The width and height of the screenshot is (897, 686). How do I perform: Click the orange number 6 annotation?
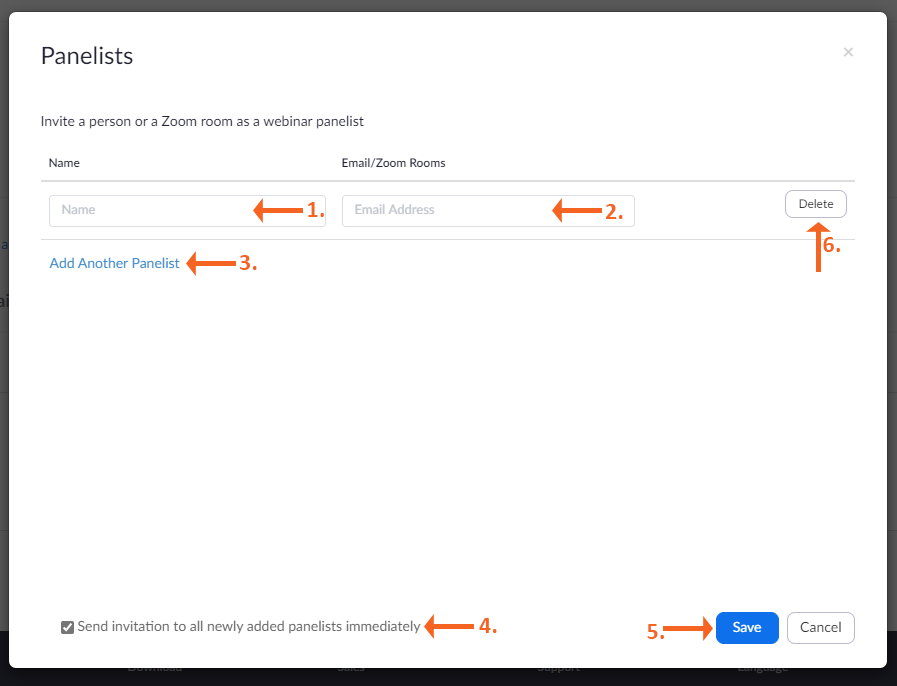click(831, 247)
